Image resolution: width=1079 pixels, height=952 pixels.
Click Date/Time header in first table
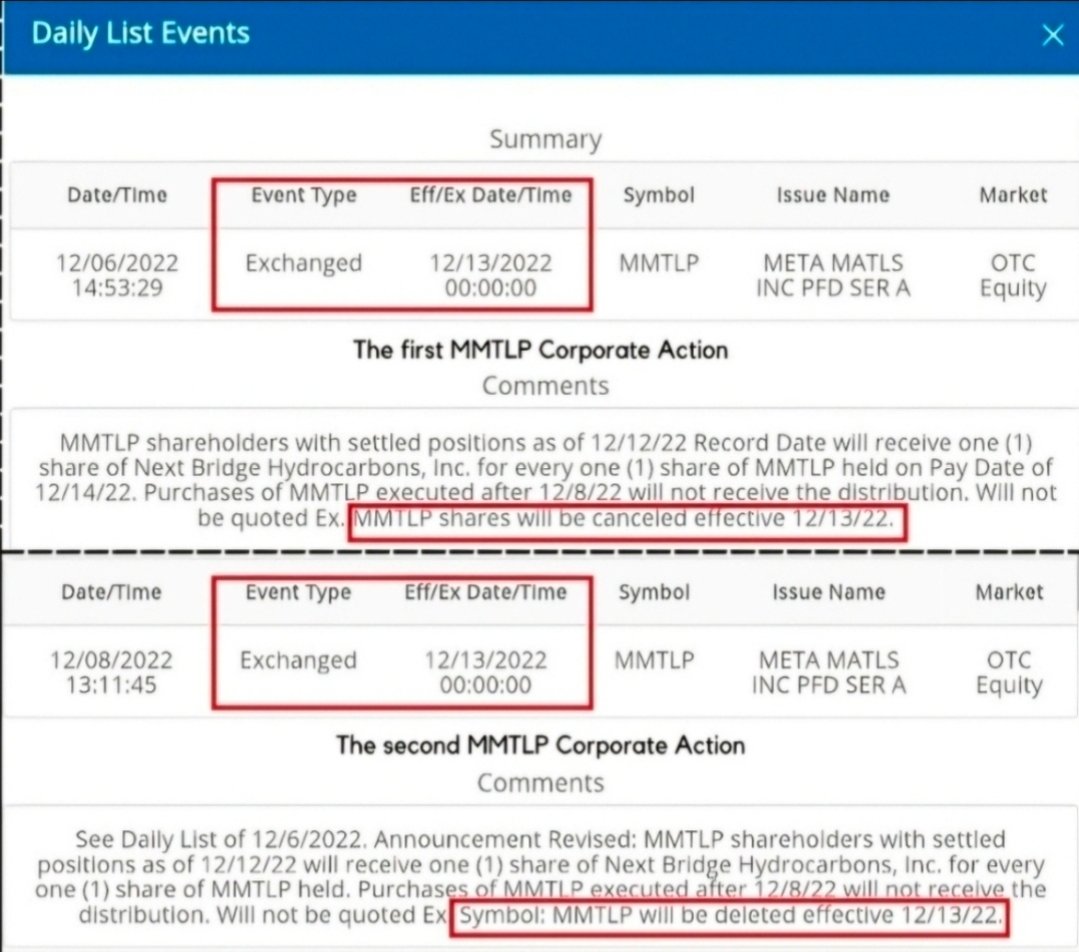point(117,195)
